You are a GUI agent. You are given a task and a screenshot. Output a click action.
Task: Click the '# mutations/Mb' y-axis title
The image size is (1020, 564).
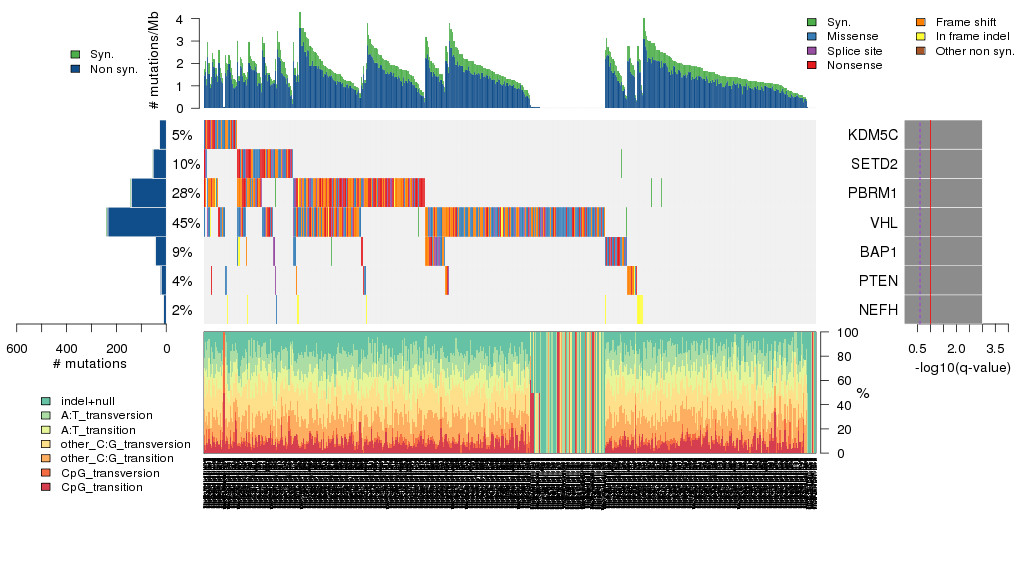point(153,64)
